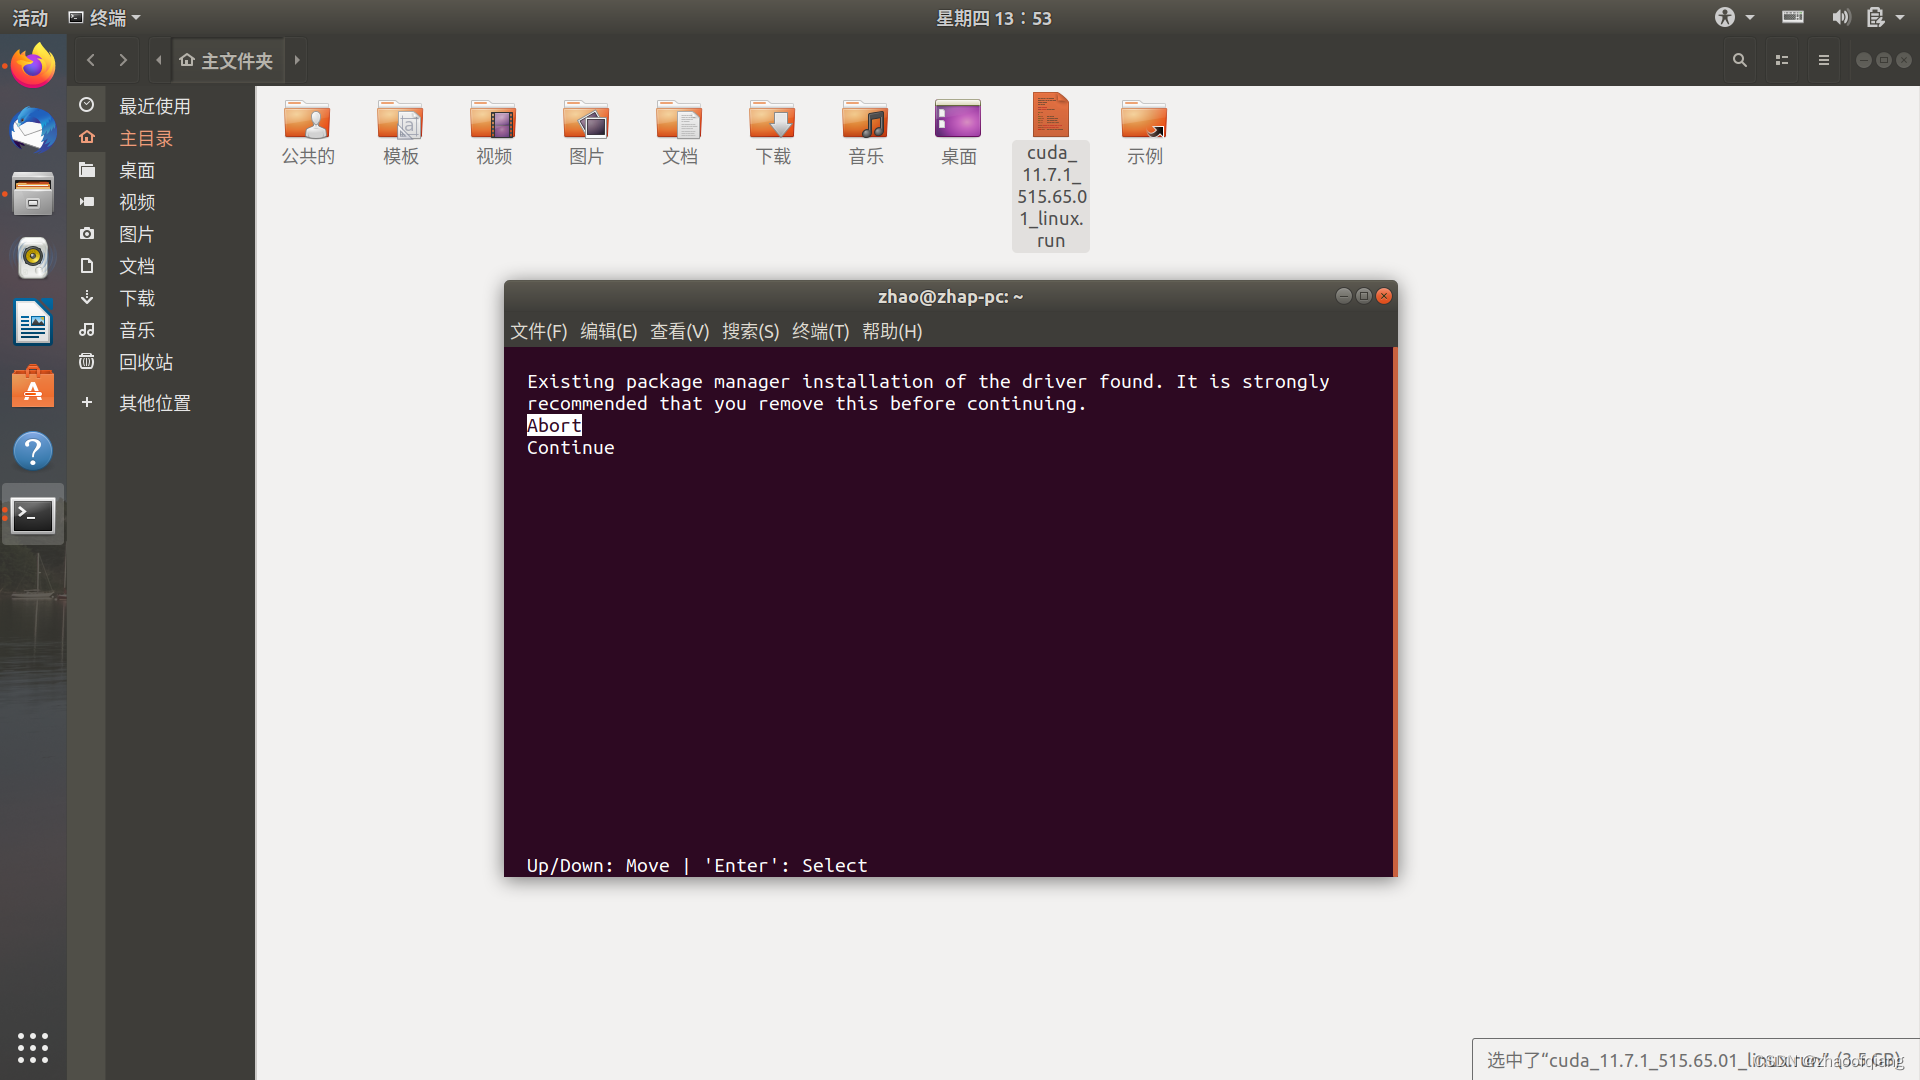Click 其他位置 in the sidebar

click(154, 403)
